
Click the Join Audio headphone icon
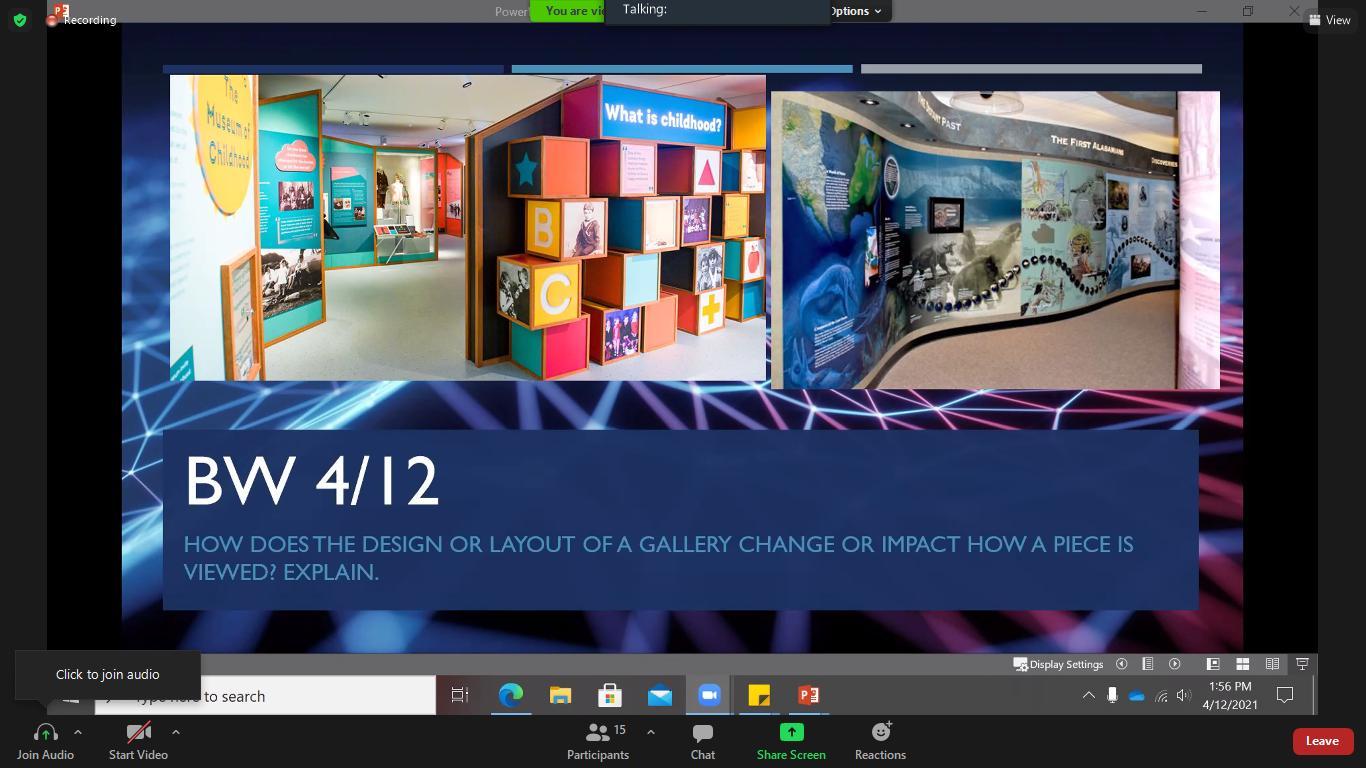[x=45, y=733]
